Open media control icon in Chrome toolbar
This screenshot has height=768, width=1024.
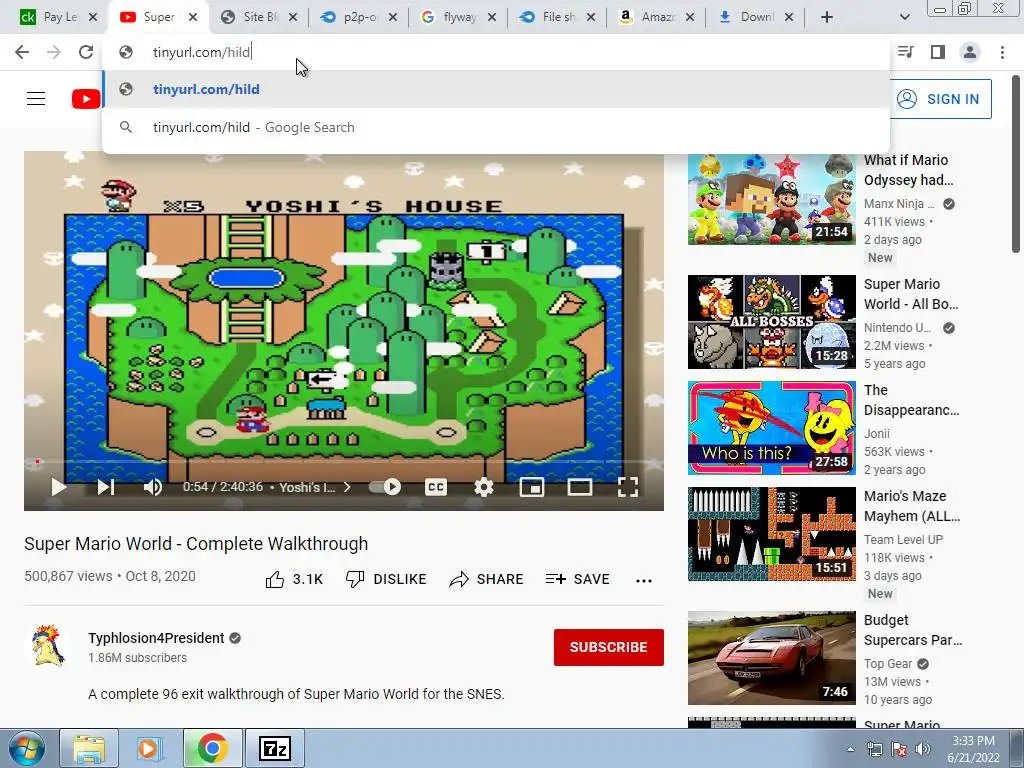click(906, 52)
